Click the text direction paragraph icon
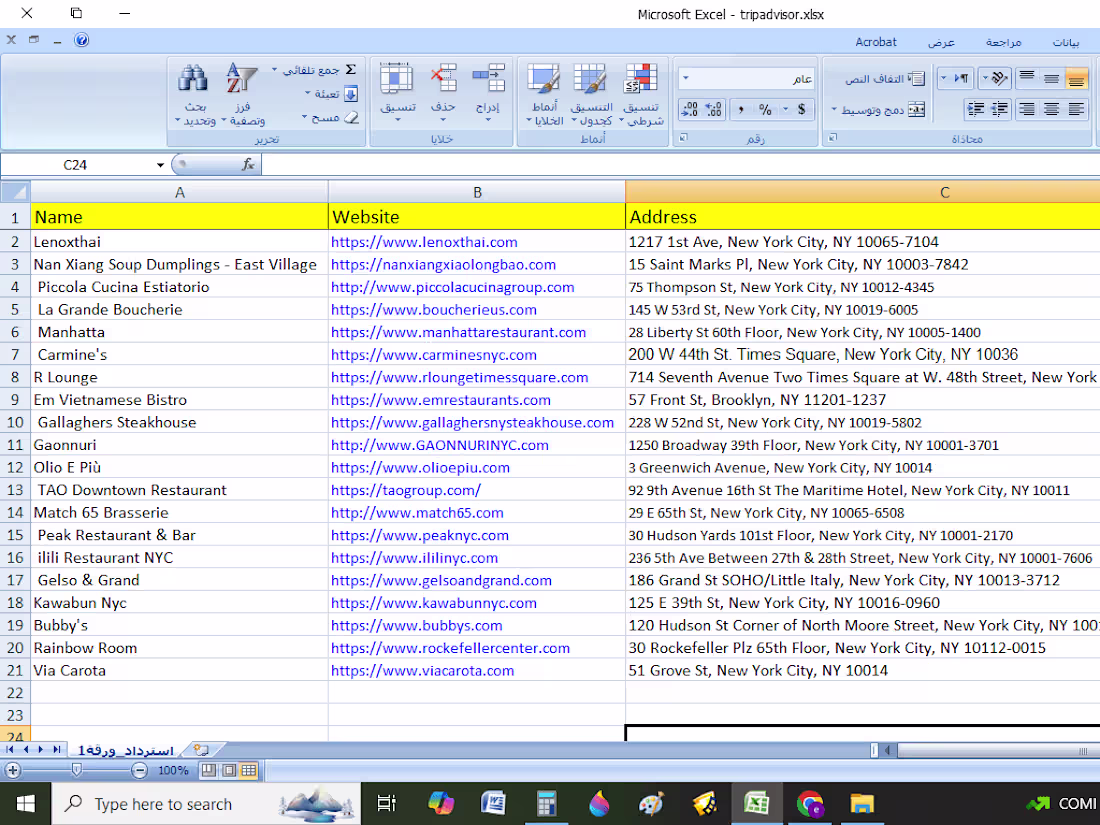The image size is (1100, 825). (962, 78)
